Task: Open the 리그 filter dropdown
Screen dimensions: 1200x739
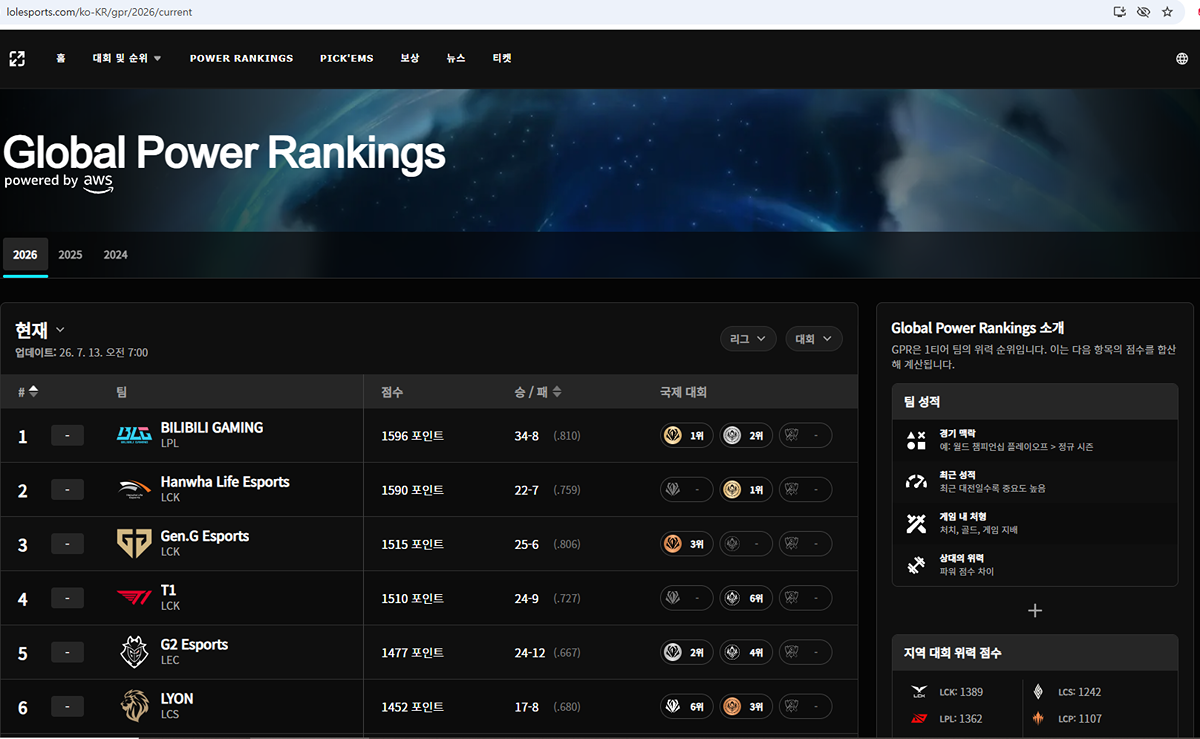Action: pos(748,339)
